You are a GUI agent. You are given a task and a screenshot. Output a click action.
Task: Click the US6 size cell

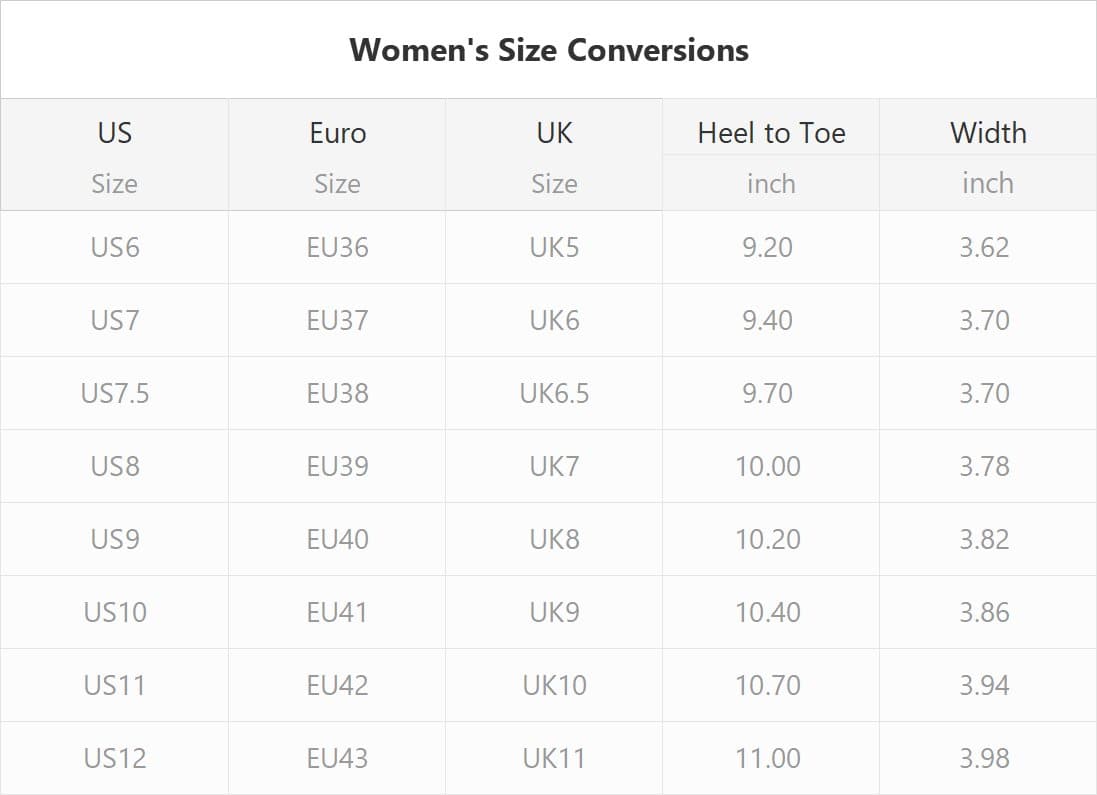tap(115, 247)
